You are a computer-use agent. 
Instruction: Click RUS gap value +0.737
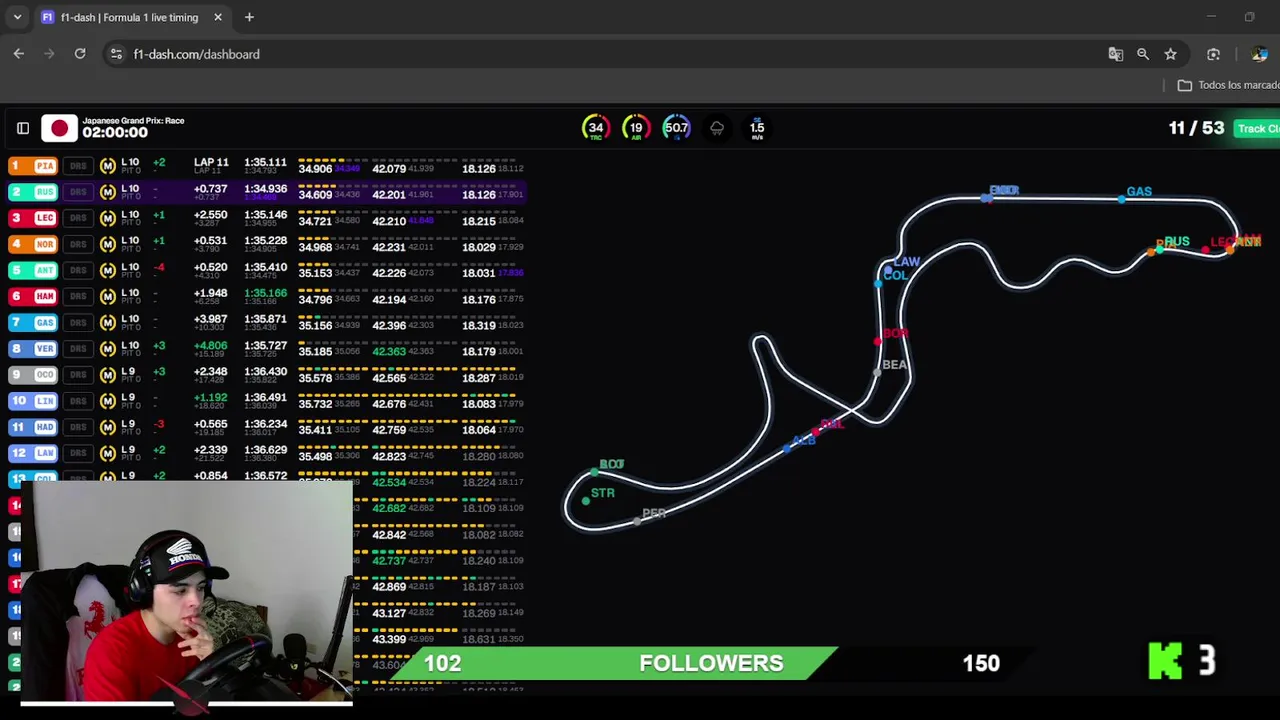210,188
